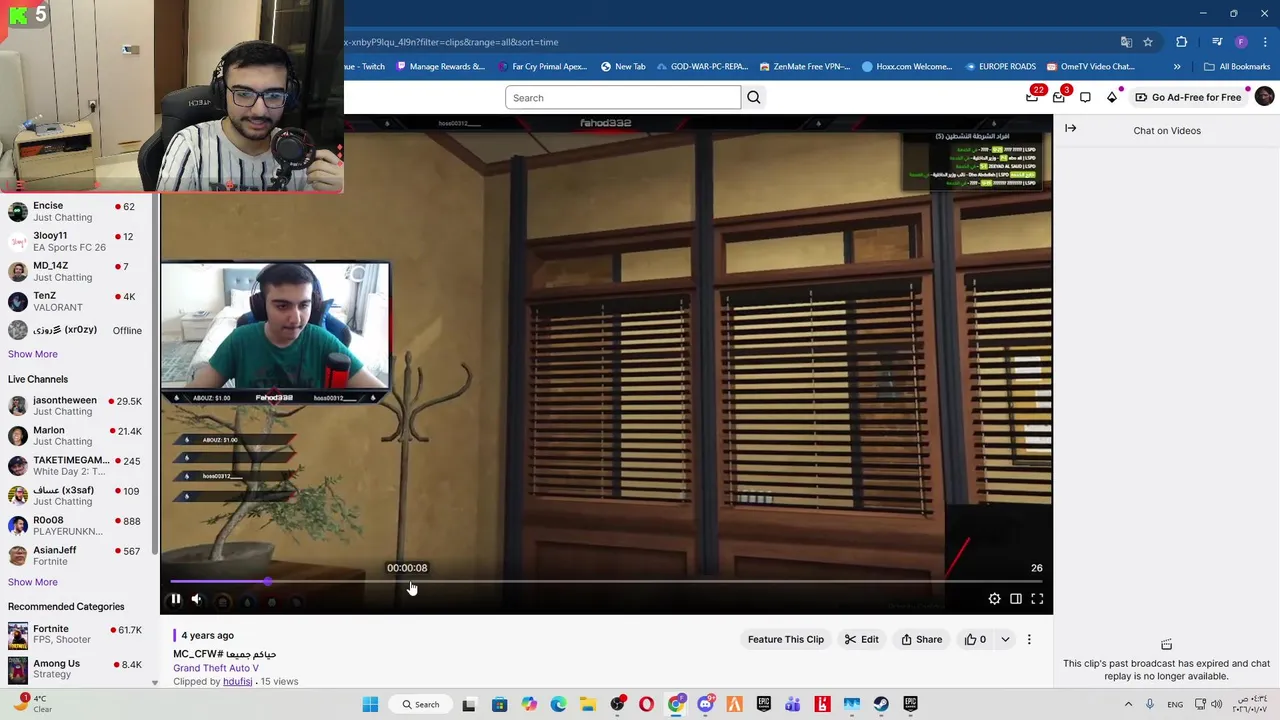The image size is (1280, 720).
Task: Mute the clip volume
Action: pos(196,599)
